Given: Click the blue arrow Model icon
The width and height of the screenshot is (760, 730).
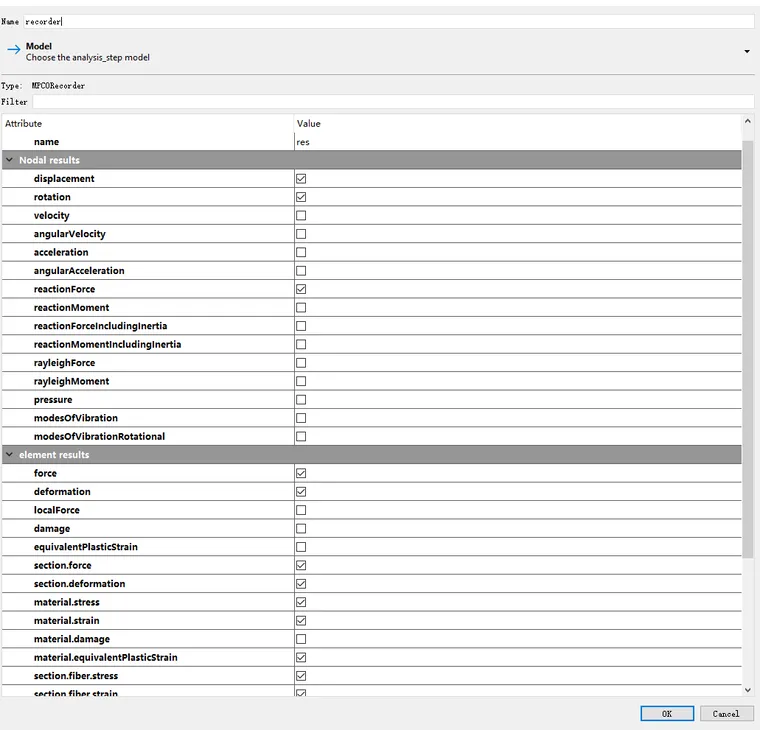Looking at the screenshot, I should coord(14,50).
